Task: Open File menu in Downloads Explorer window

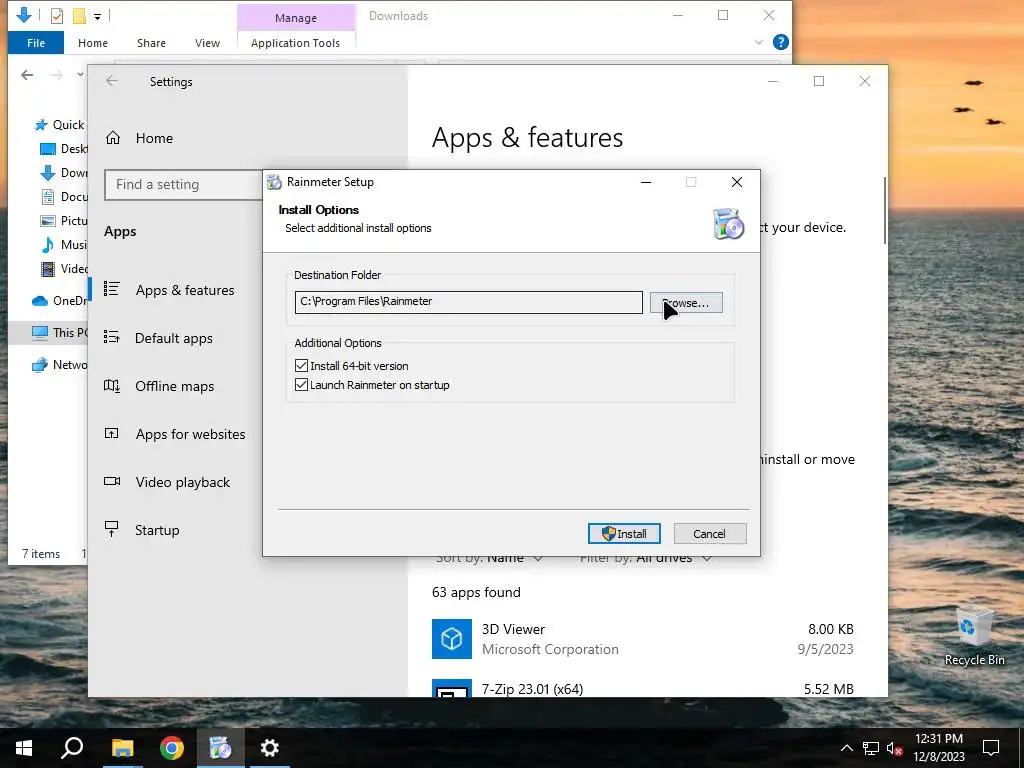Action: (x=36, y=43)
